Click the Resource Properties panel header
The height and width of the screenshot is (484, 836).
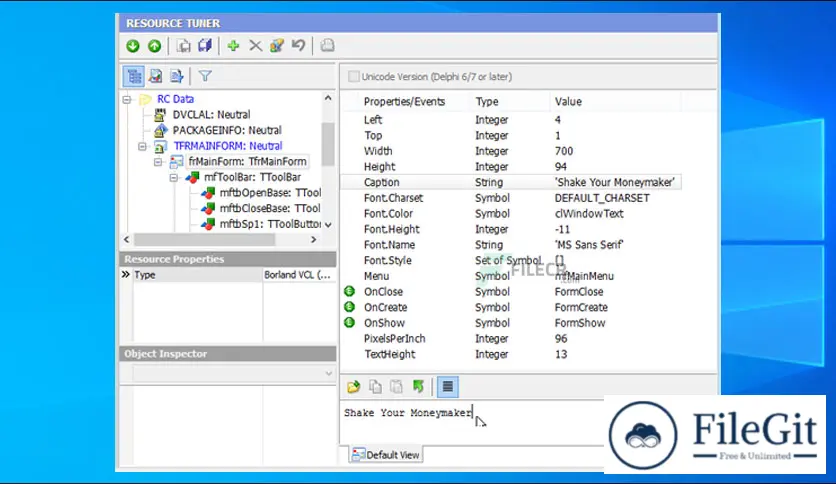click(x=228, y=259)
